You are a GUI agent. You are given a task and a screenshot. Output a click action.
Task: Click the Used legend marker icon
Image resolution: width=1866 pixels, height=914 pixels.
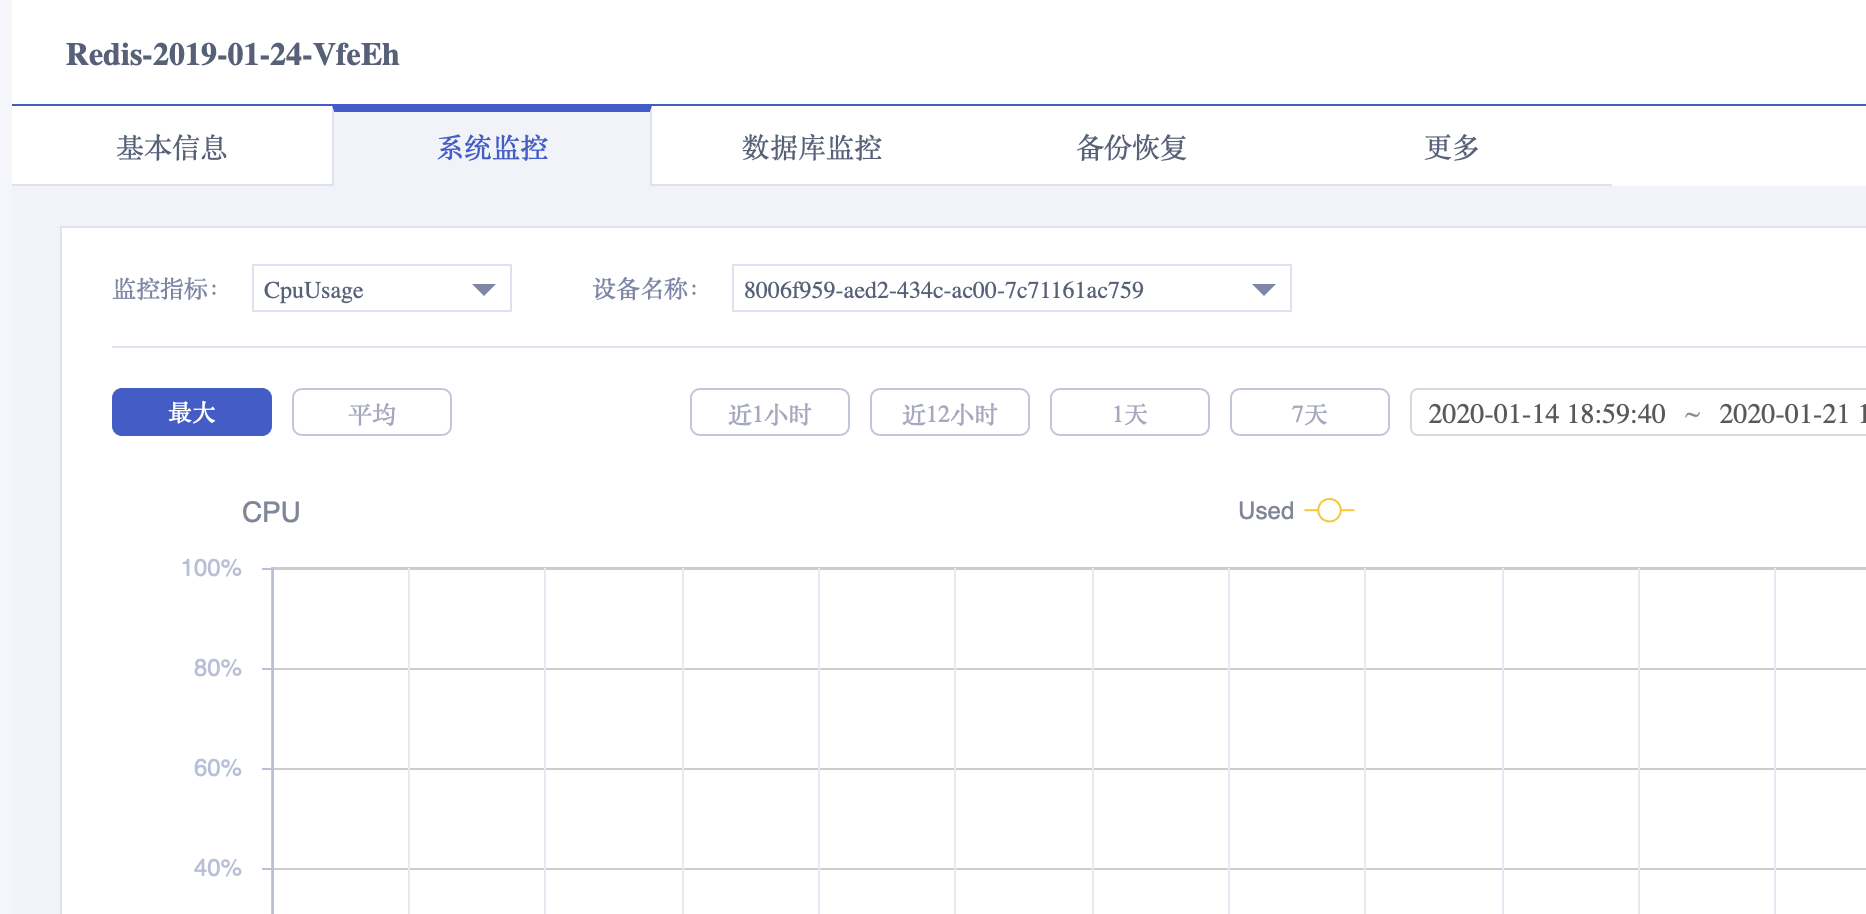click(x=1329, y=511)
